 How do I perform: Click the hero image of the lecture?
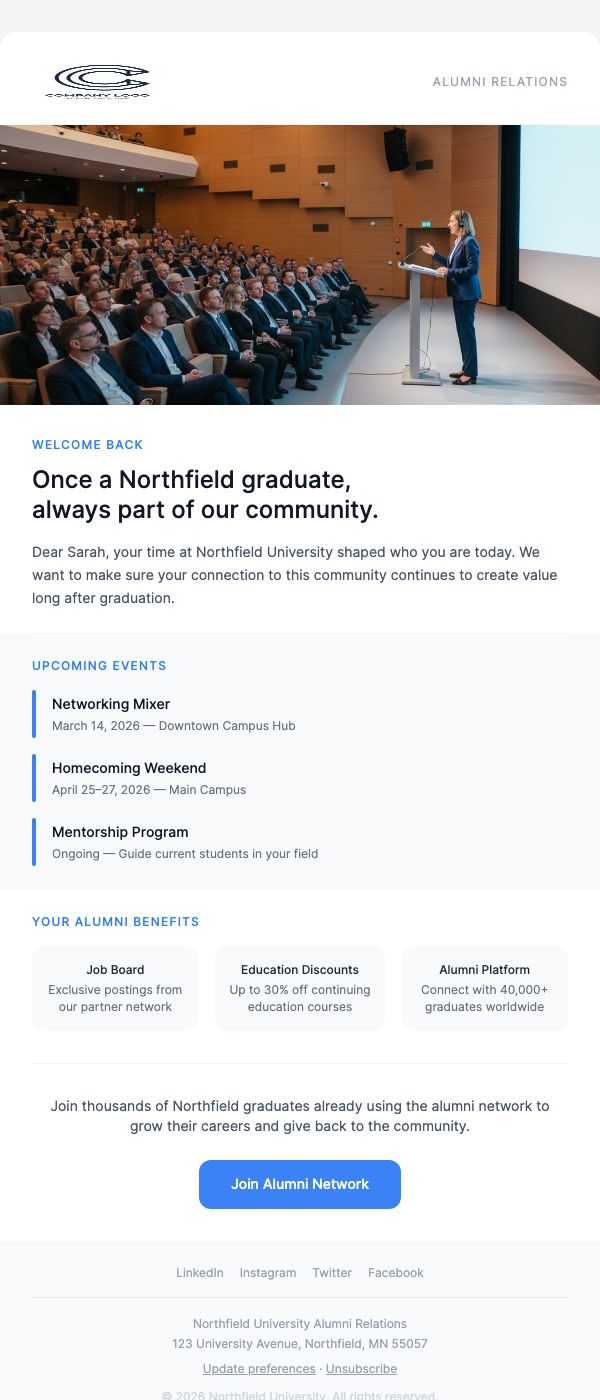point(300,264)
